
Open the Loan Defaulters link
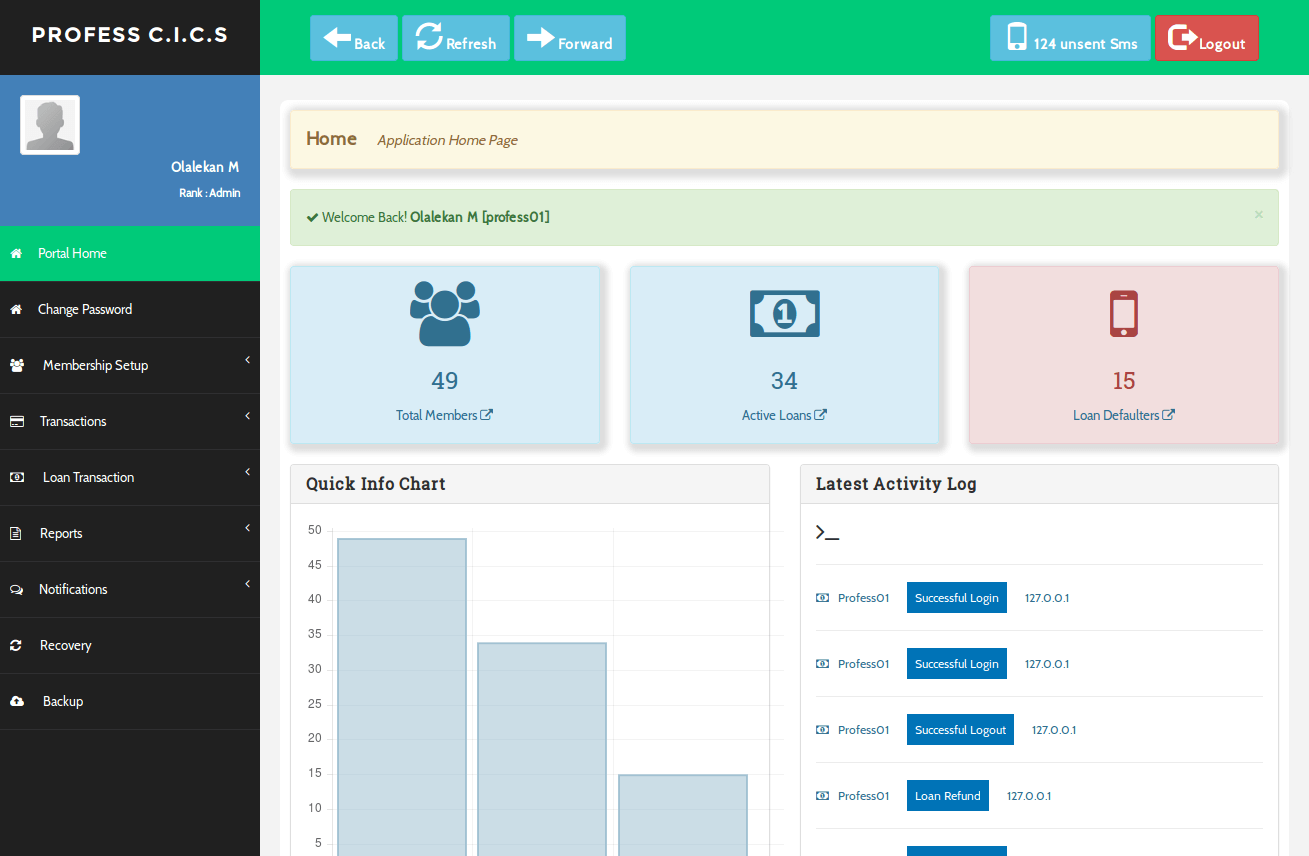1124,415
